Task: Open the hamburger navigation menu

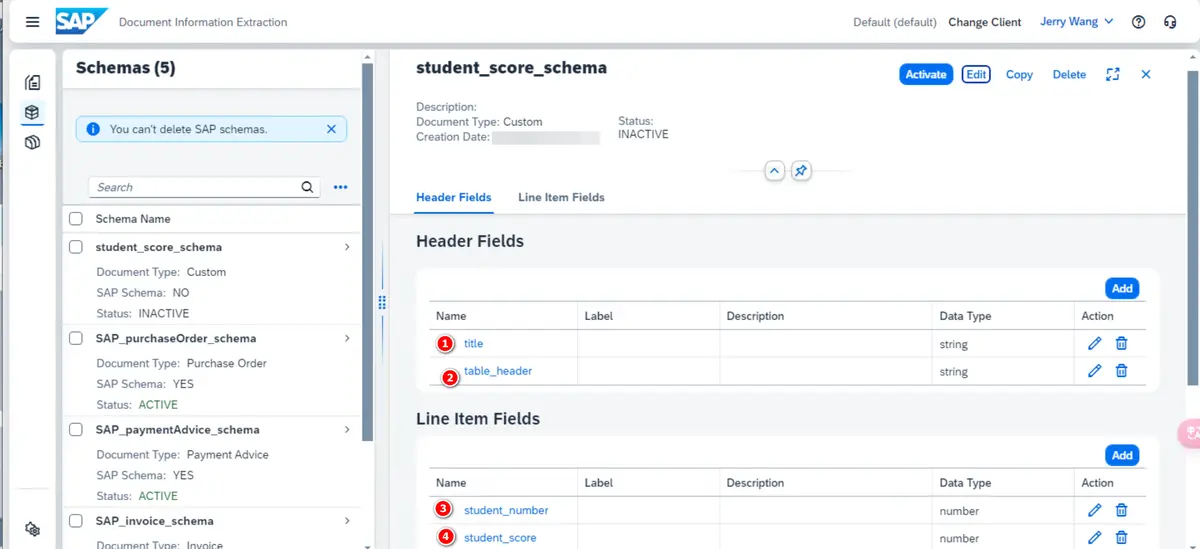Action: [x=33, y=22]
